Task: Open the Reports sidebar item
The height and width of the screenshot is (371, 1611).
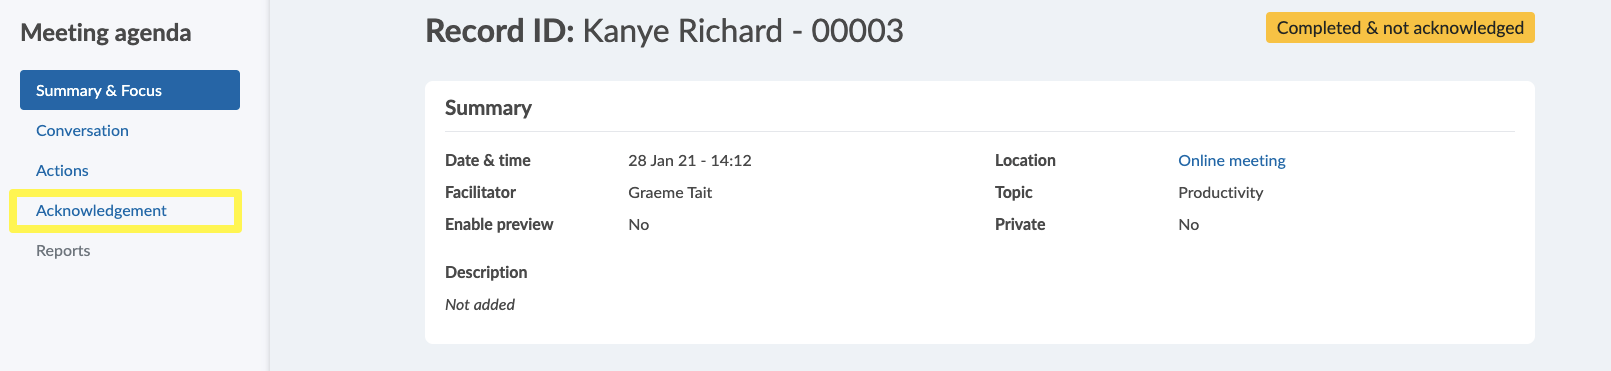Action: point(63,250)
